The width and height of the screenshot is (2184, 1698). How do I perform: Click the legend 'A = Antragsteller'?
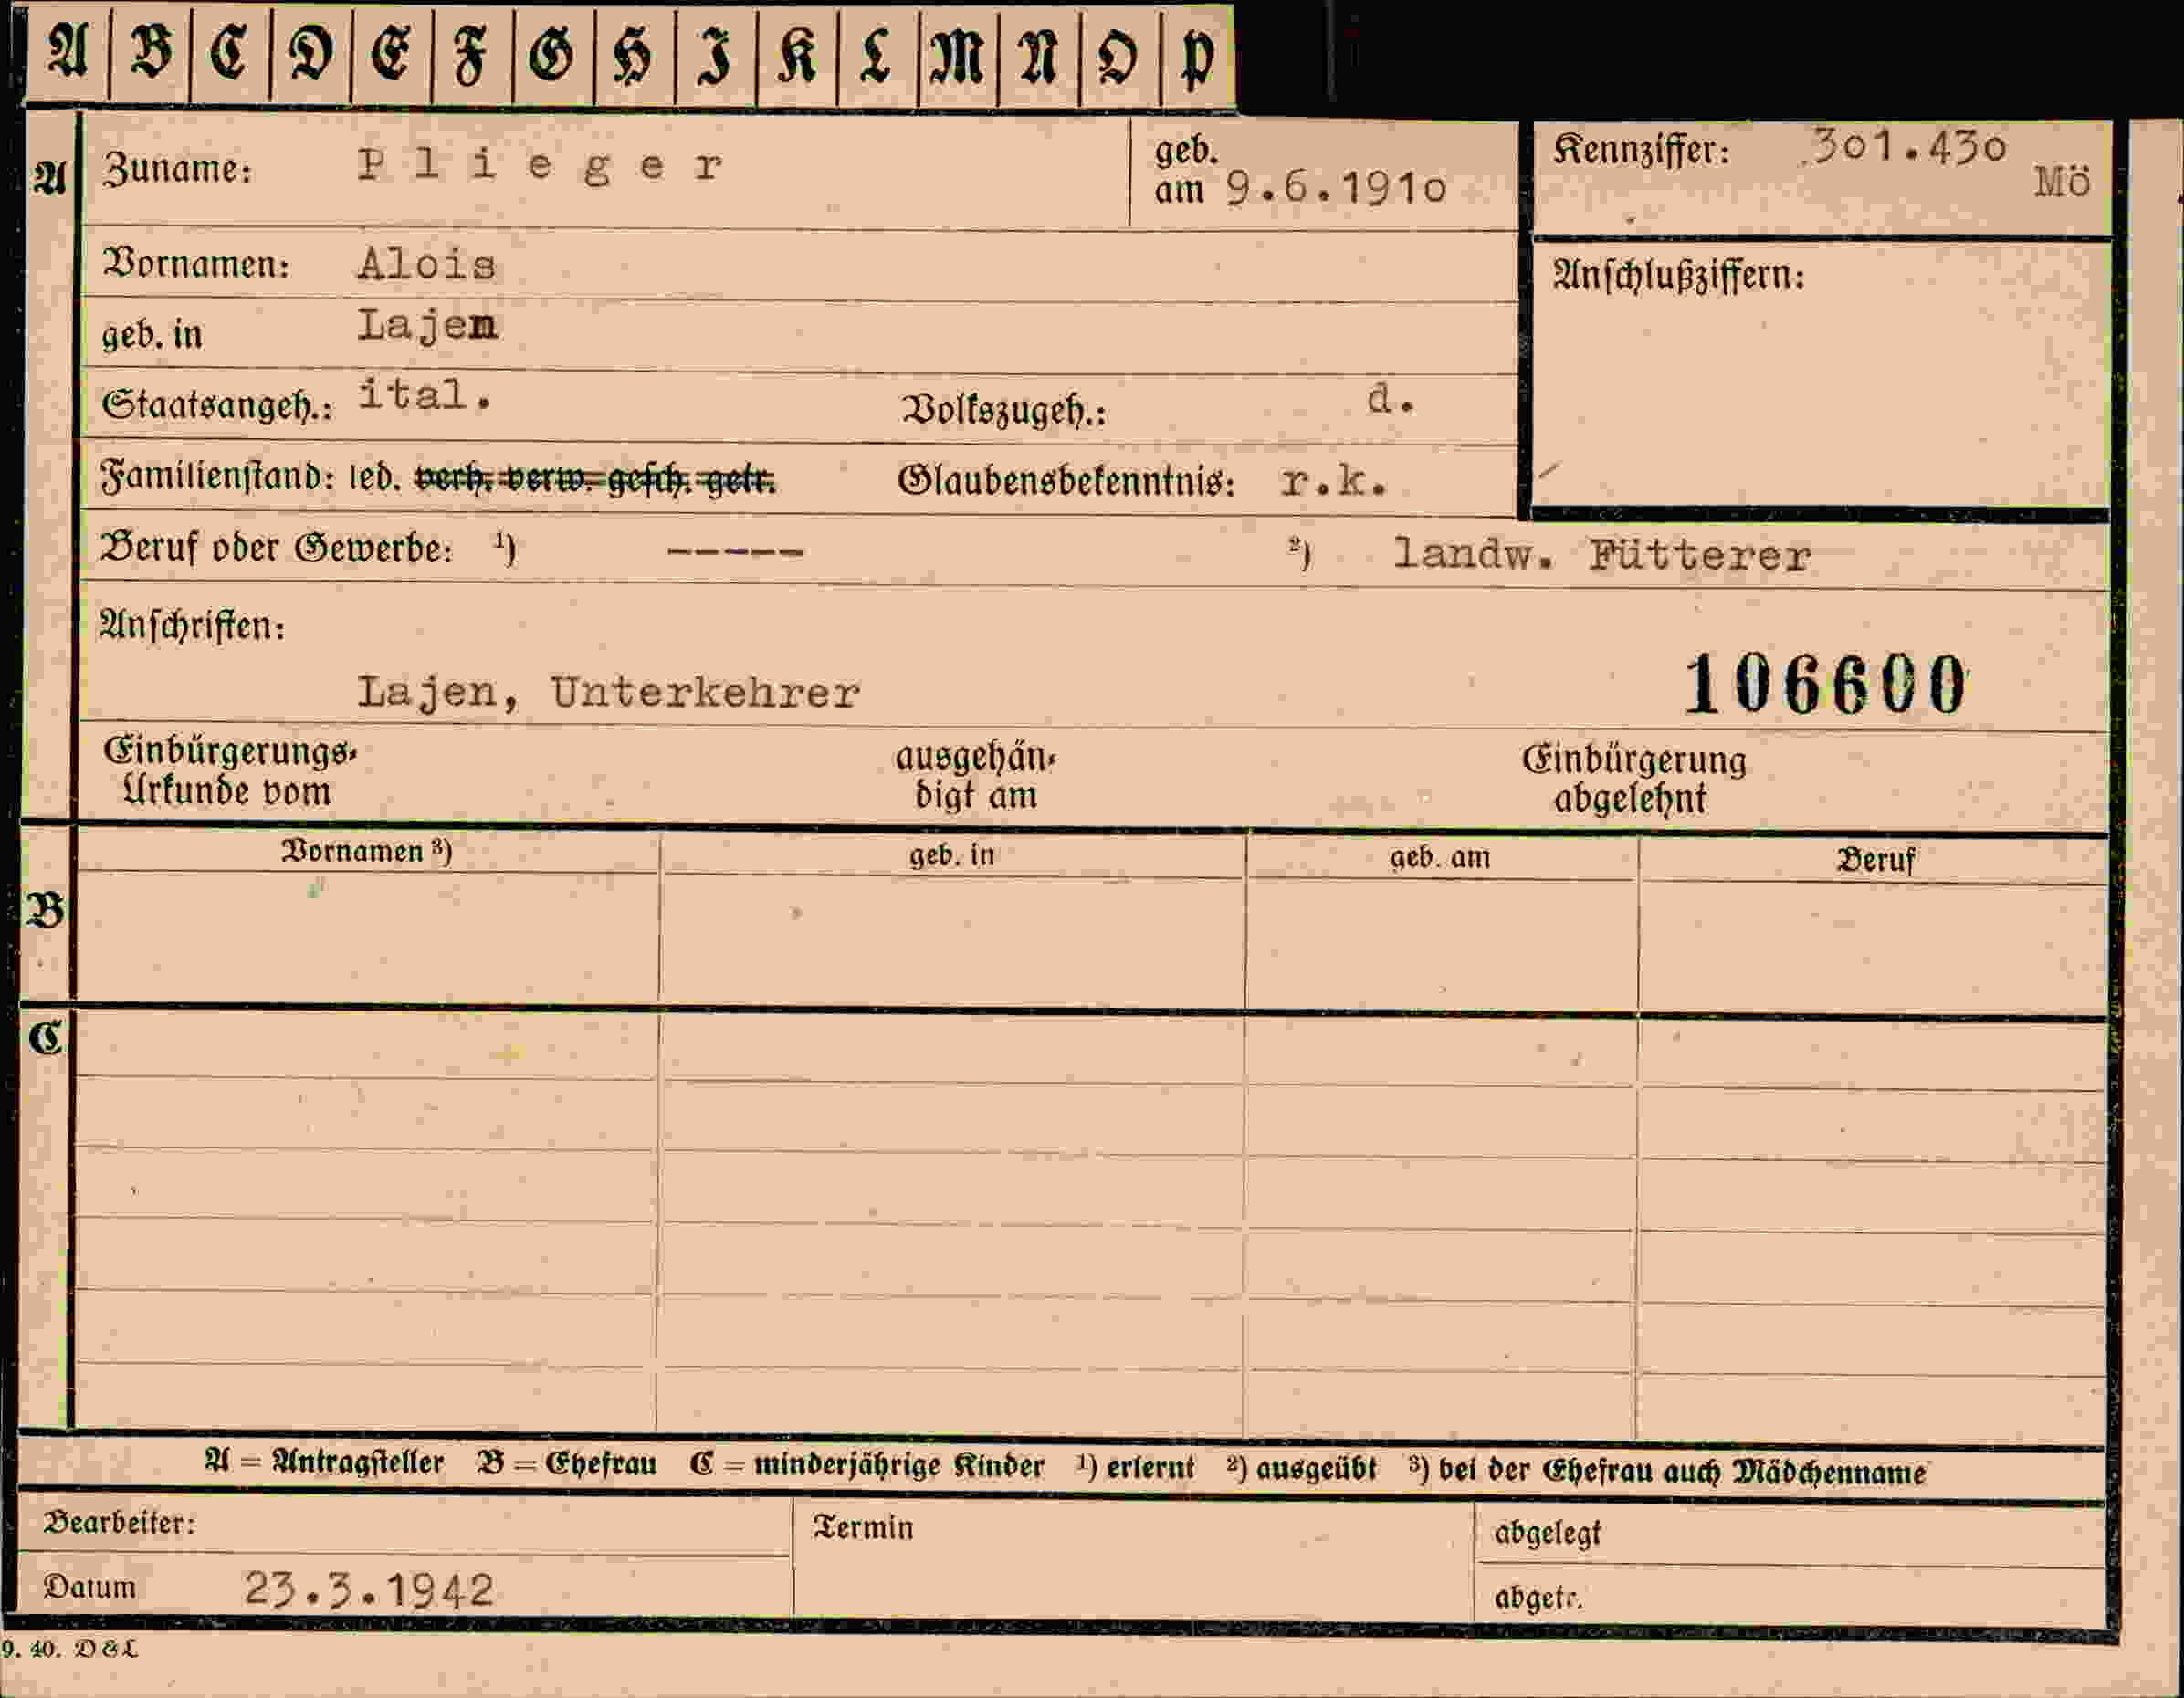click(x=324, y=1462)
